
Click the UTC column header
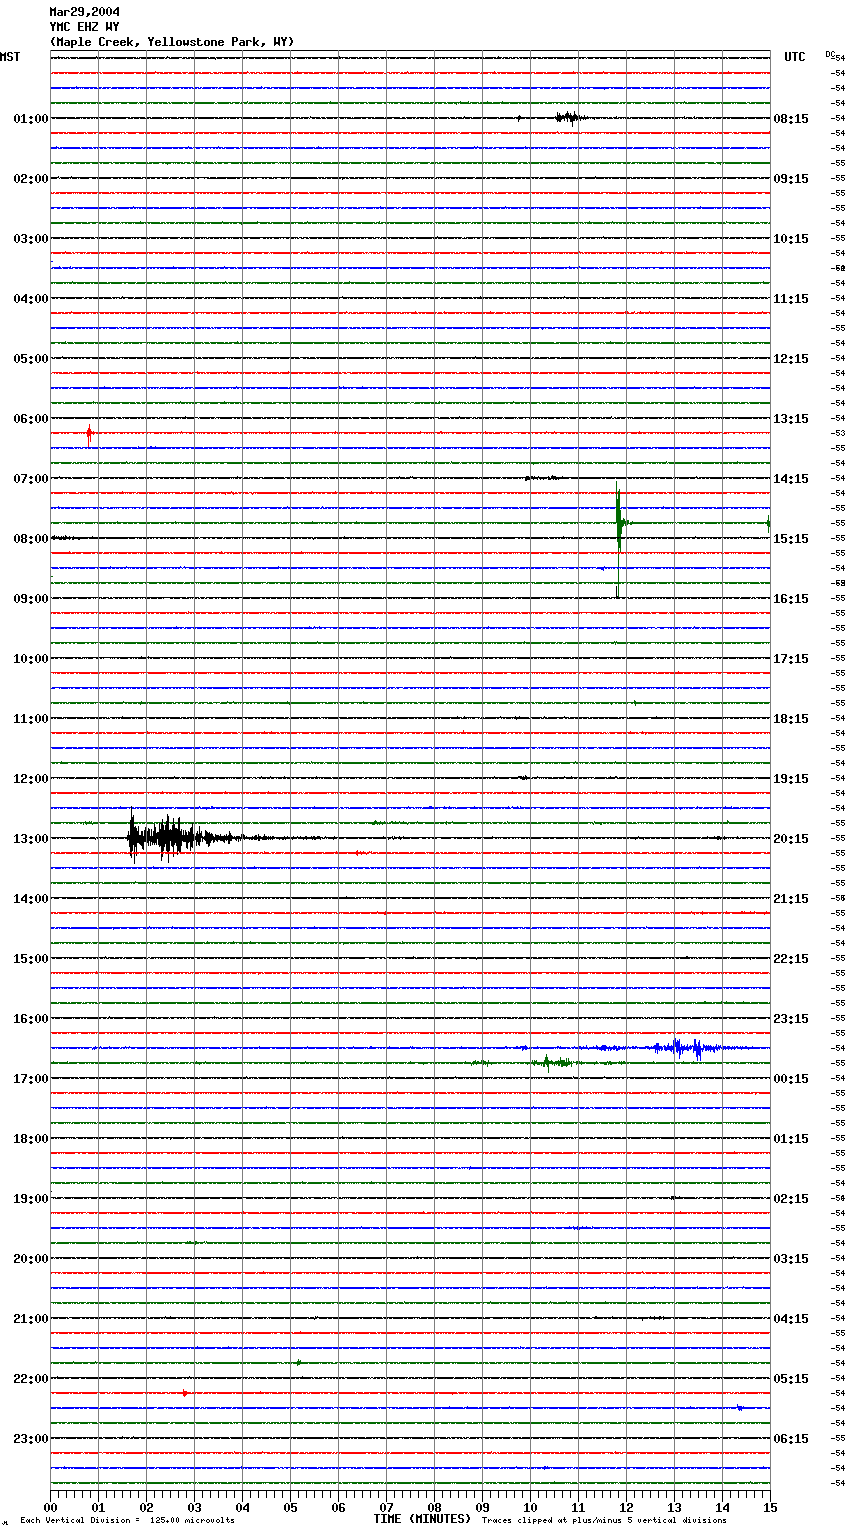coord(794,57)
